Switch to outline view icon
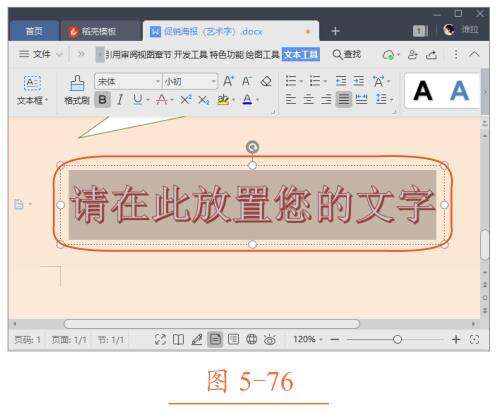The width and height of the screenshot is (498, 411). (233, 339)
